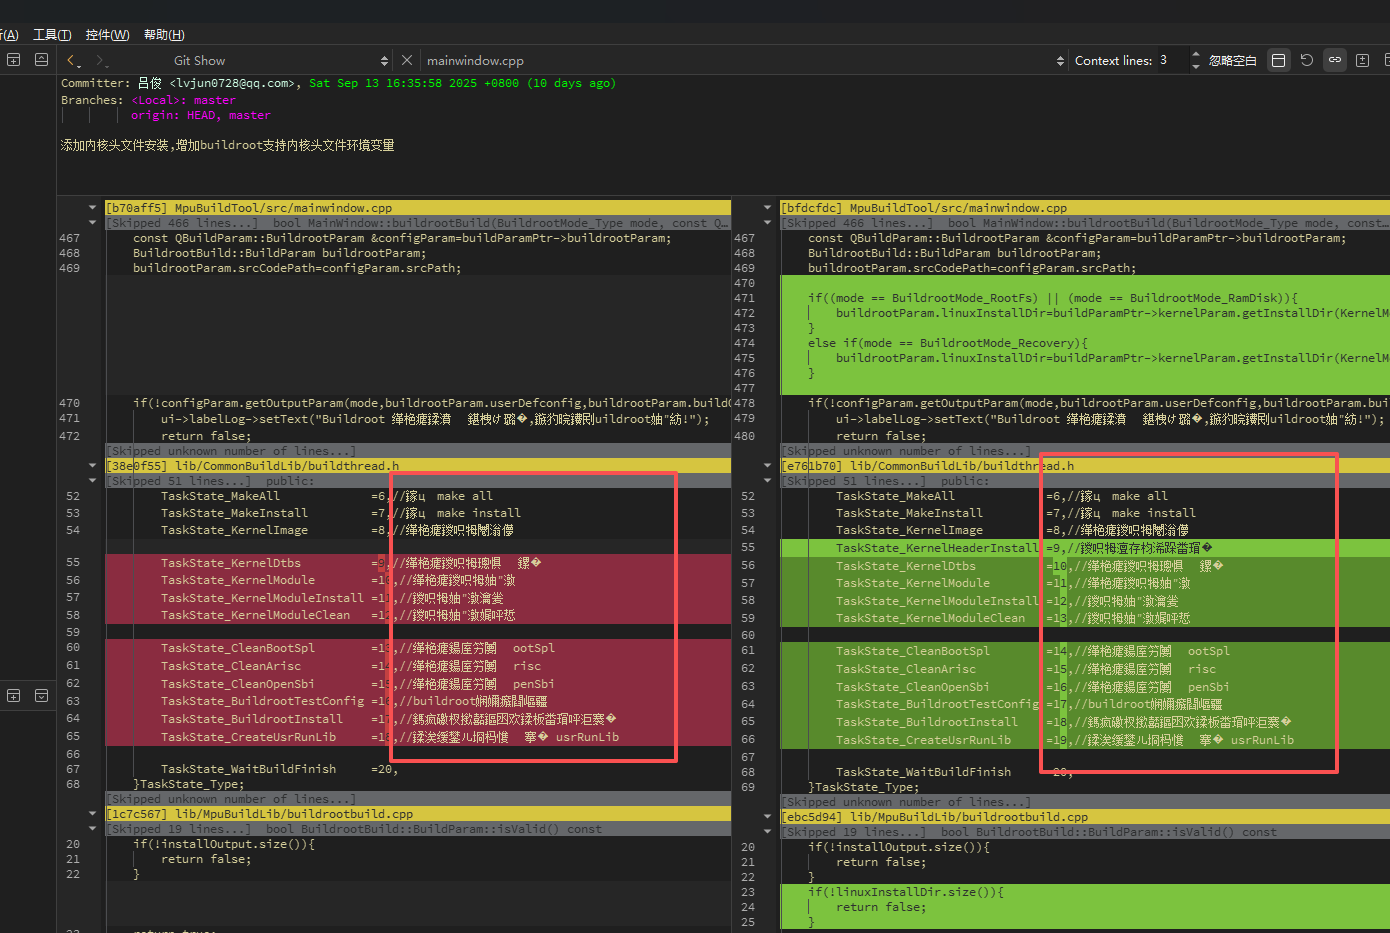
Task: Click the reload diff icon
Action: click(1306, 60)
